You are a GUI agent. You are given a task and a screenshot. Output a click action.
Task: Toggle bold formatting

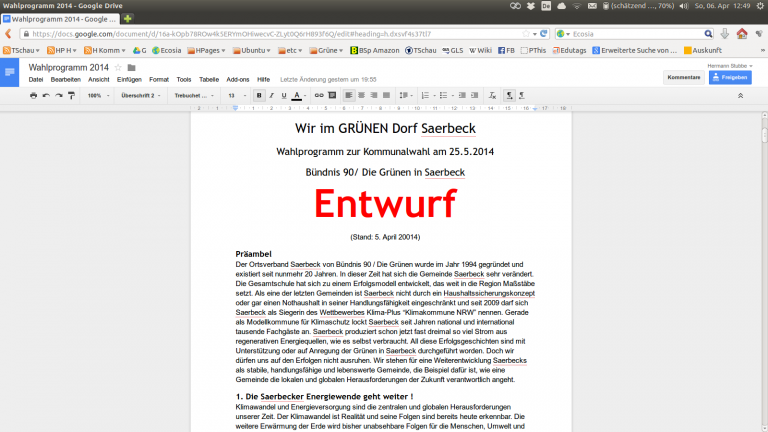pyautogui.click(x=259, y=96)
